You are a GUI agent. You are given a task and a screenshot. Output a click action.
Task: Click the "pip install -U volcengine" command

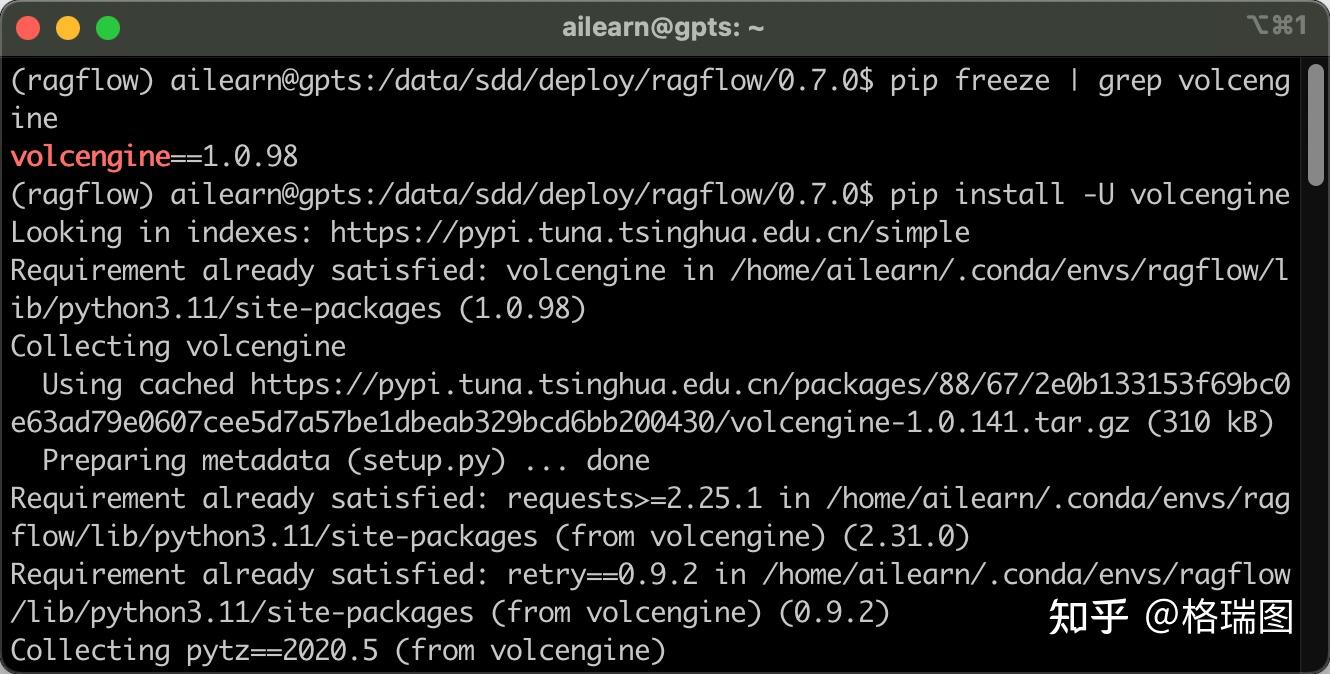tap(1090, 194)
